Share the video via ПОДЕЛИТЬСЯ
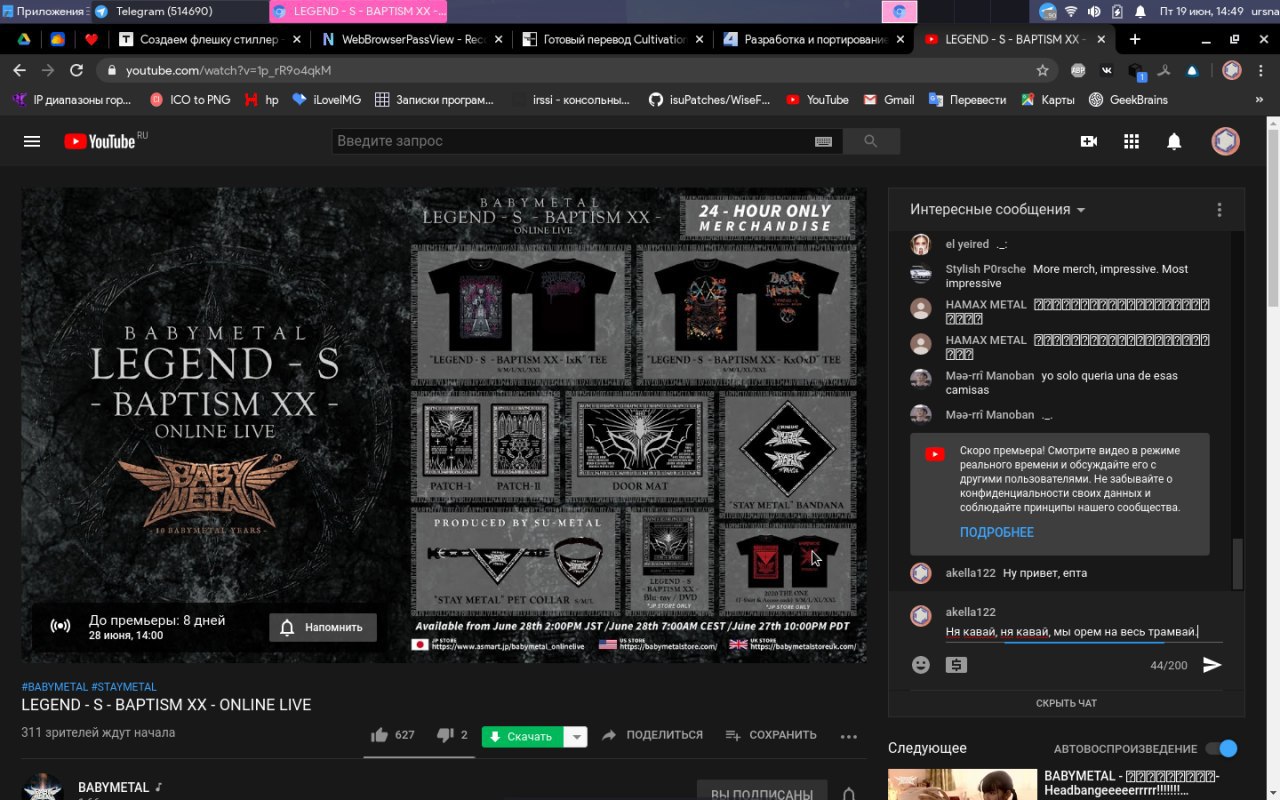Viewport: 1280px width, 800px height. 652,735
